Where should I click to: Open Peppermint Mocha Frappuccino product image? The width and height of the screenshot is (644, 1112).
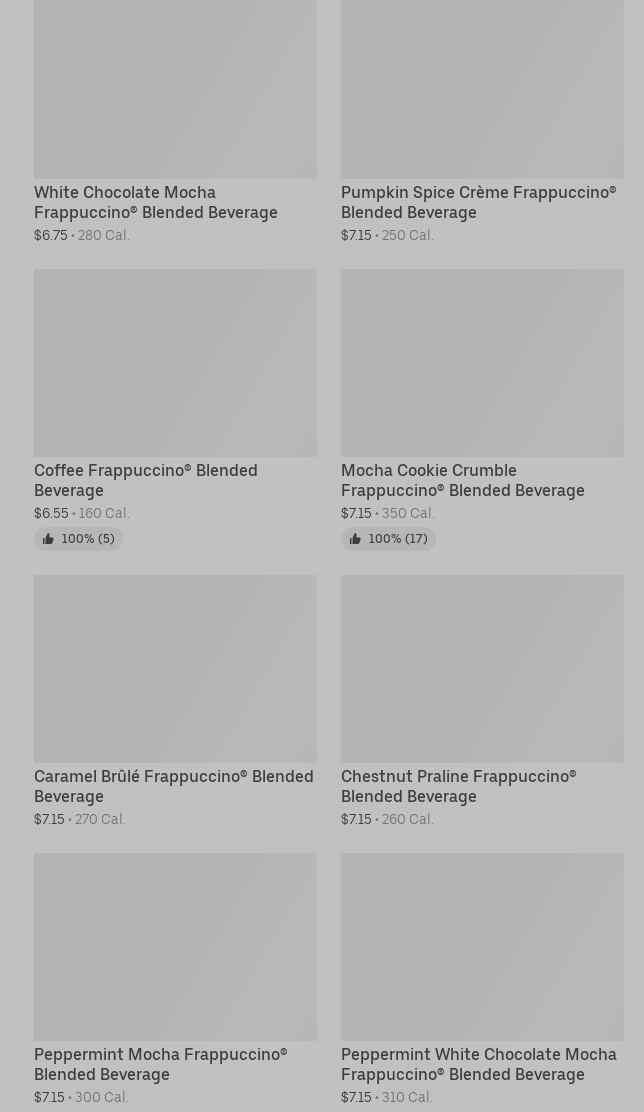[x=175, y=946]
